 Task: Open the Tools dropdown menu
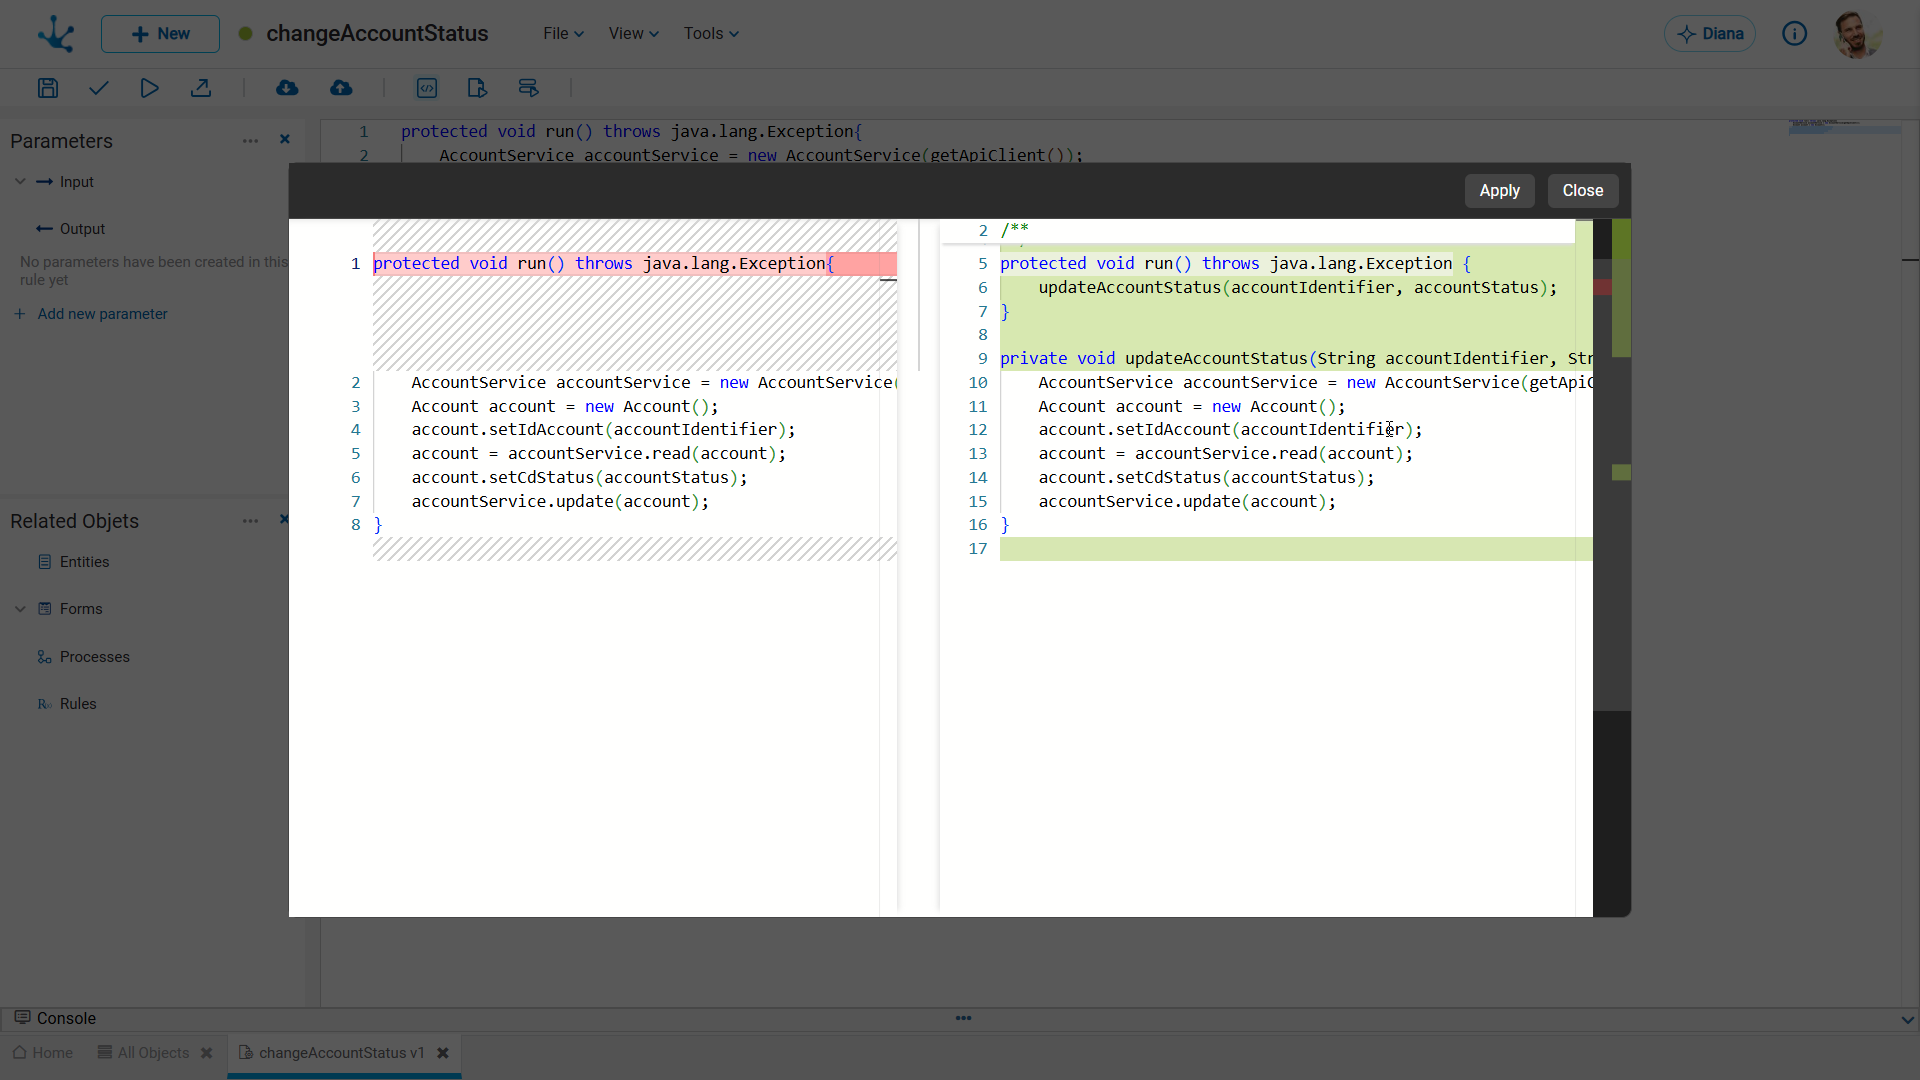(711, 34)
